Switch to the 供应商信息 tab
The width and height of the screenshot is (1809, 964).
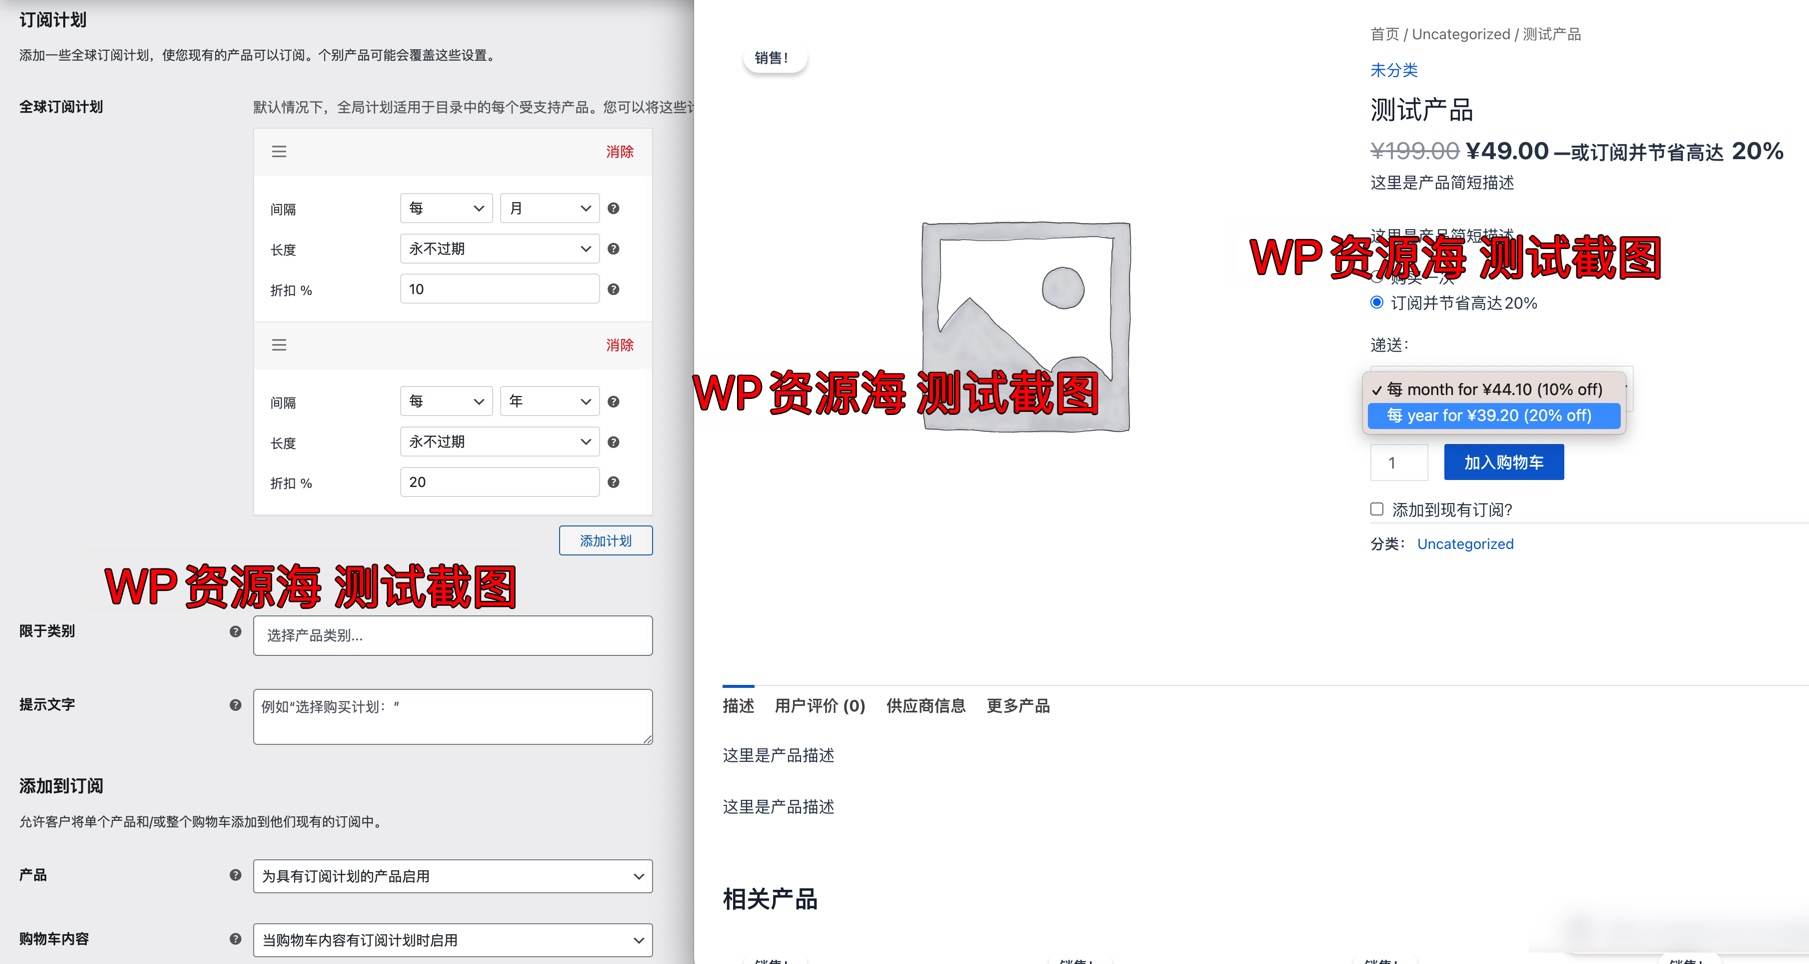click(926, 706)
